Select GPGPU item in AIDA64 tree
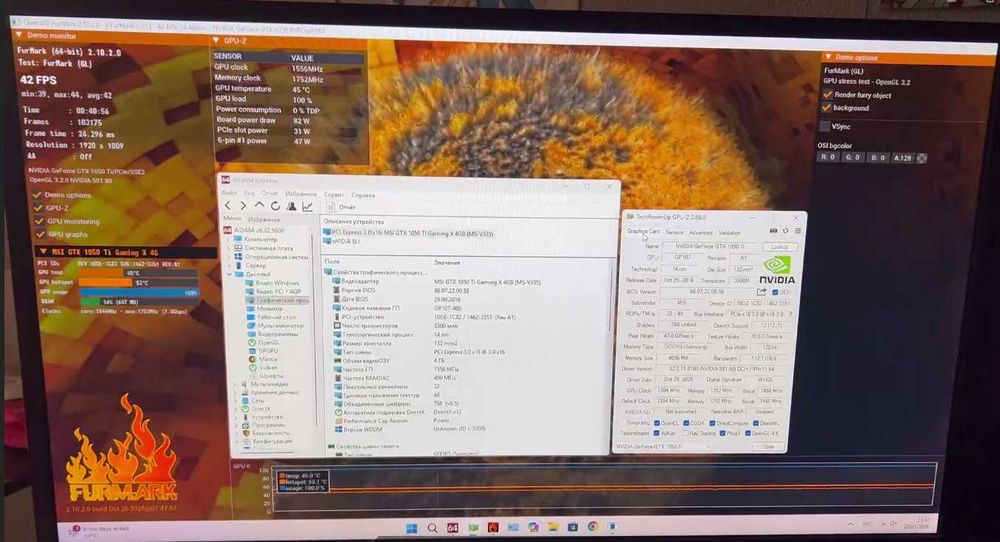1000x542 pixels. 263,351
